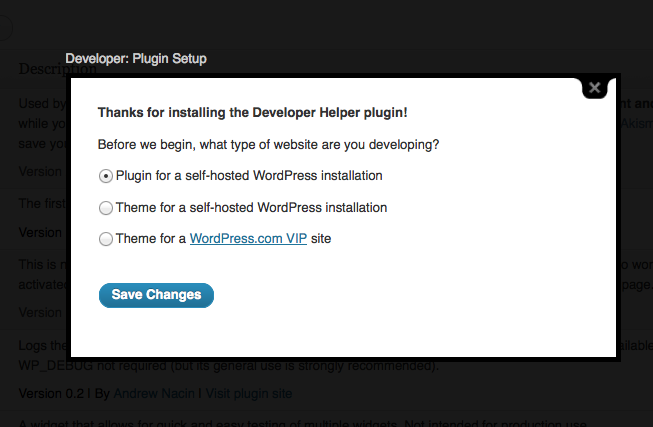The height and width of the screenshot is (427, 653).
Task: Click the 'Plugin for a self-hosted WordPress installation' label
Action: click(x=249, y=176)
